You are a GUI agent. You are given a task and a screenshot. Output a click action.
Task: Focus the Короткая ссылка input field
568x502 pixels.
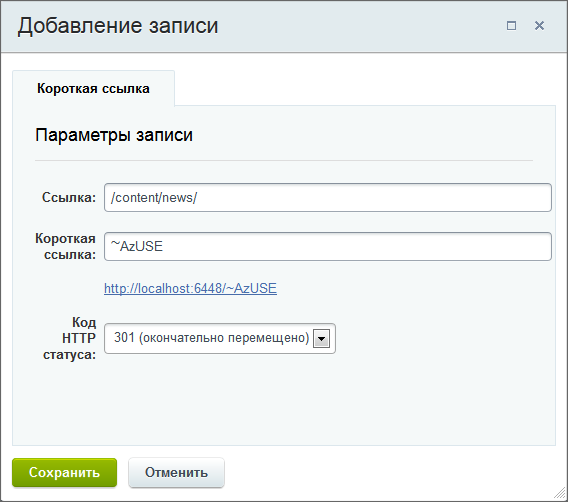pyautogui.click(x=328, y=246)
